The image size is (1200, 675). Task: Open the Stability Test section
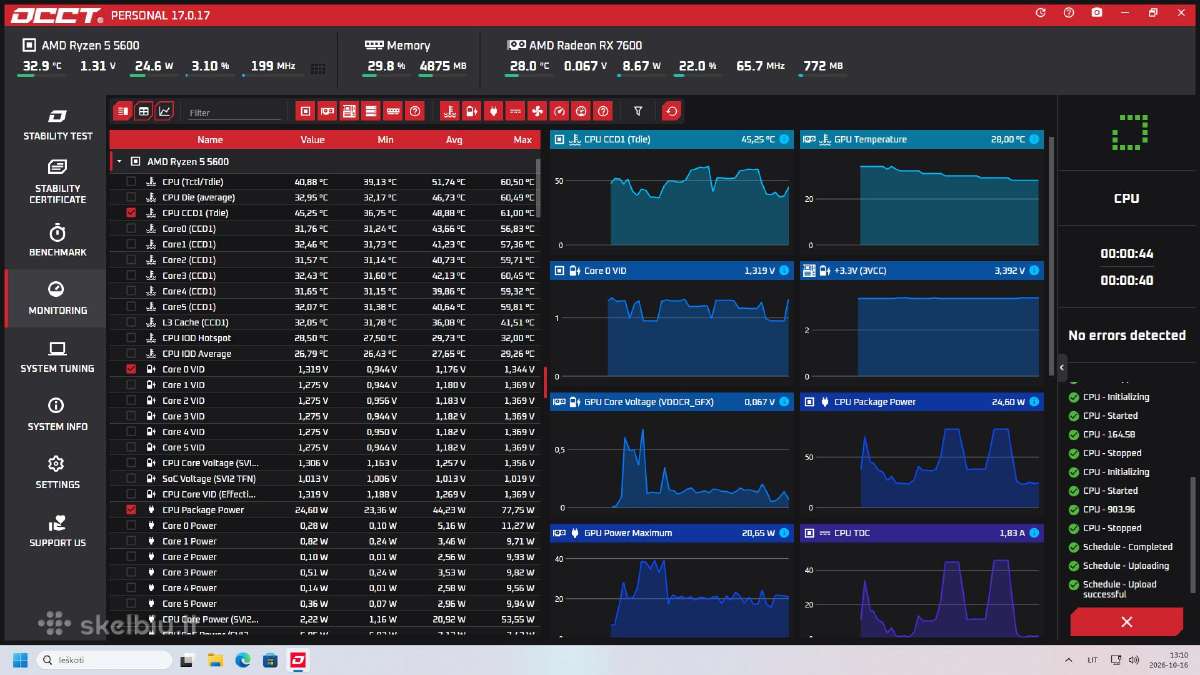pyautogui.click(x=57, y=124)
